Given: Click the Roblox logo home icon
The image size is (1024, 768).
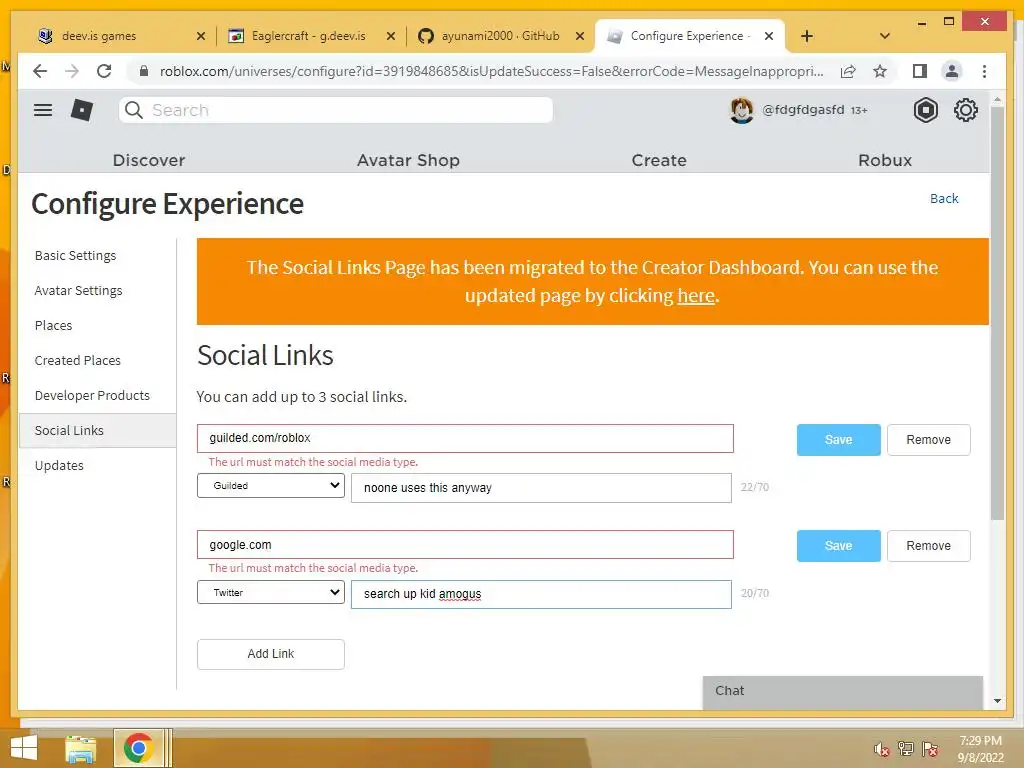Looking at the screenshot, I should [x=82, y=110].
